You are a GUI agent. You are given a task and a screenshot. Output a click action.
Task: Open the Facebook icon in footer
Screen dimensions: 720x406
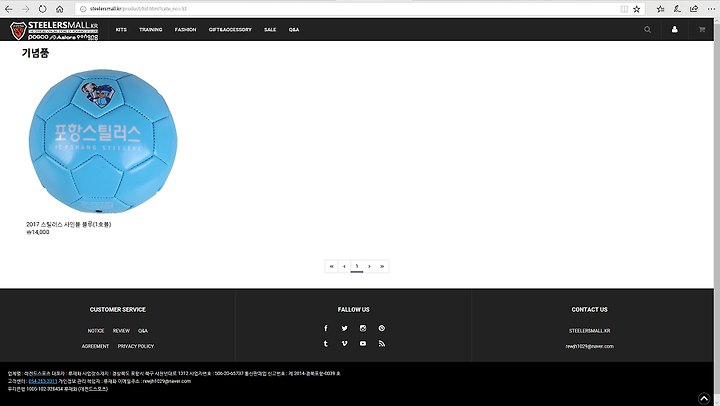326,328
